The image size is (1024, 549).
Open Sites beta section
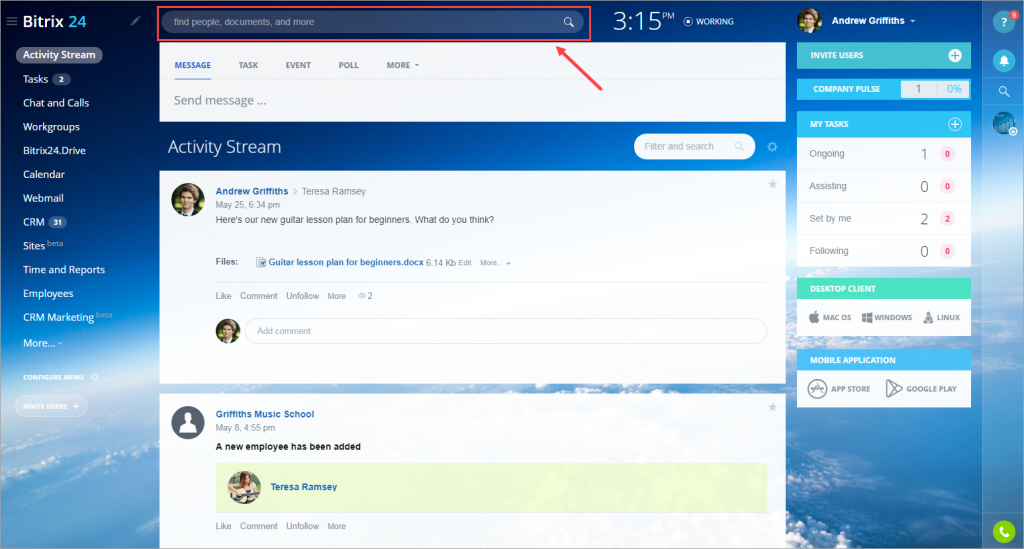[42, 245]
